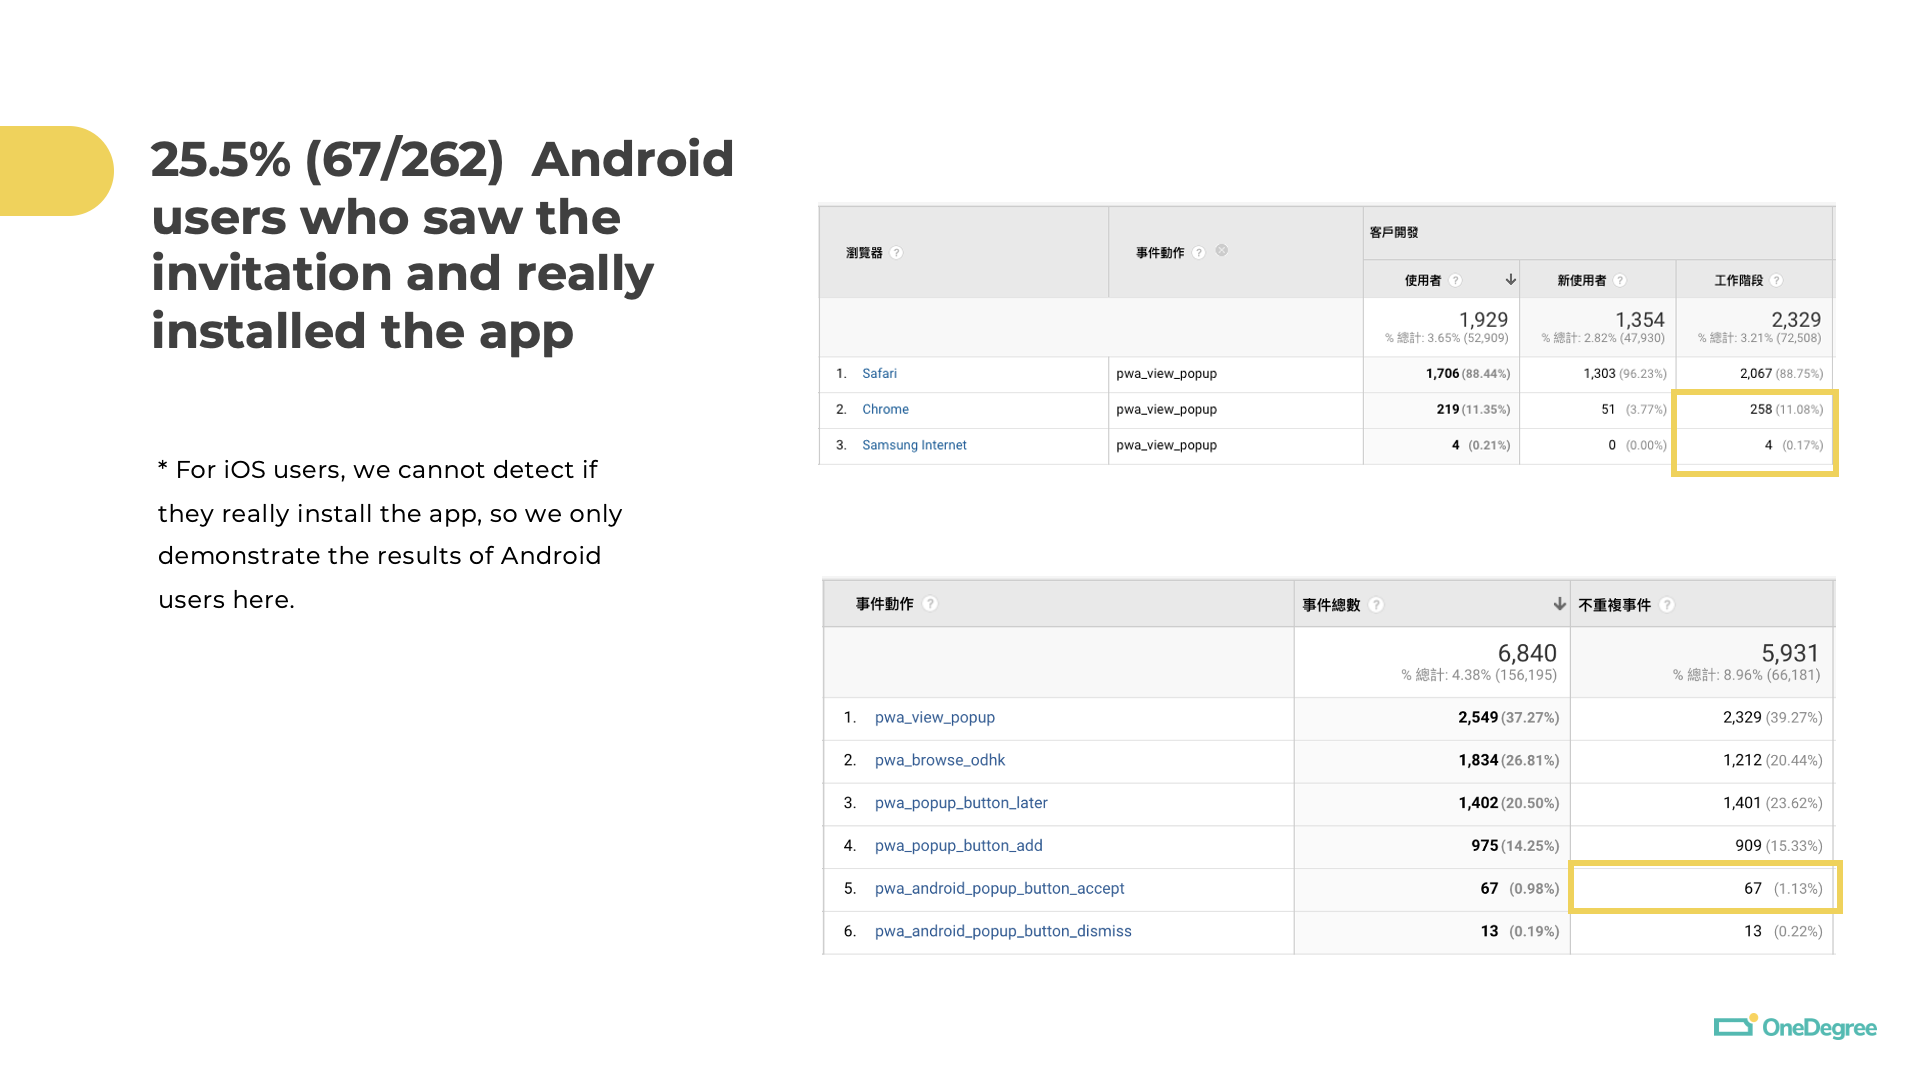Open pwa_android_popup_button_accept event link
1918x1078 pixels.
[999, 889]
